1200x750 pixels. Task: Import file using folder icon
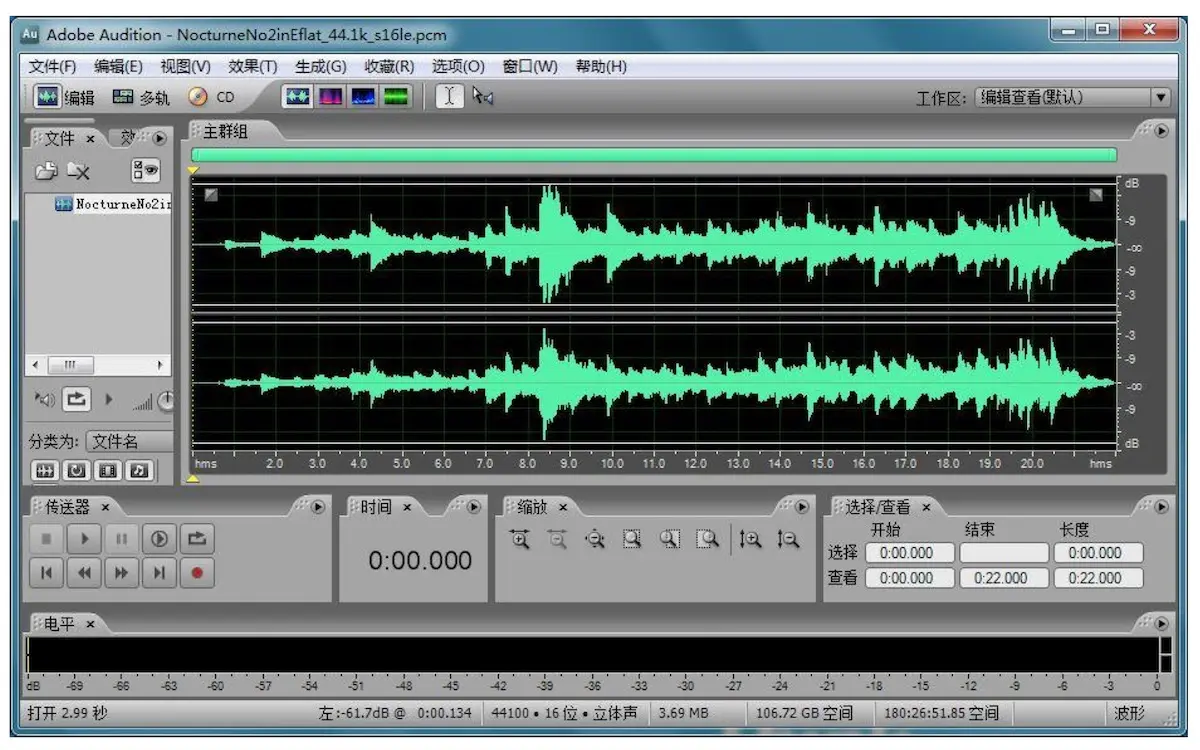(x=45, y=171)
